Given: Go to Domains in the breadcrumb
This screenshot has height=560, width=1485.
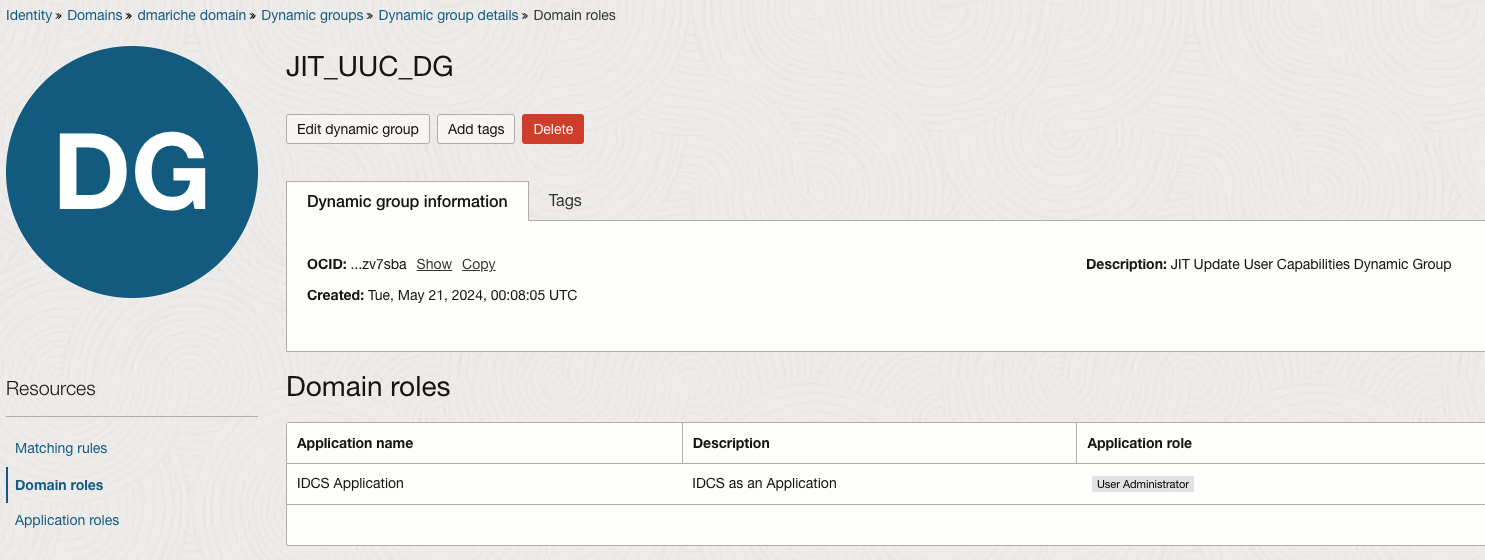Looking at the screenshot, I should pos(94,16).
